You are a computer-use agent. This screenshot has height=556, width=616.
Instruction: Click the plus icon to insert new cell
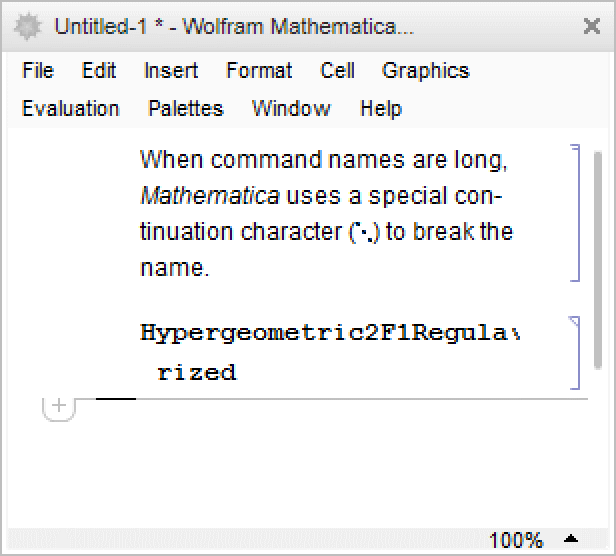click(59, 406)
